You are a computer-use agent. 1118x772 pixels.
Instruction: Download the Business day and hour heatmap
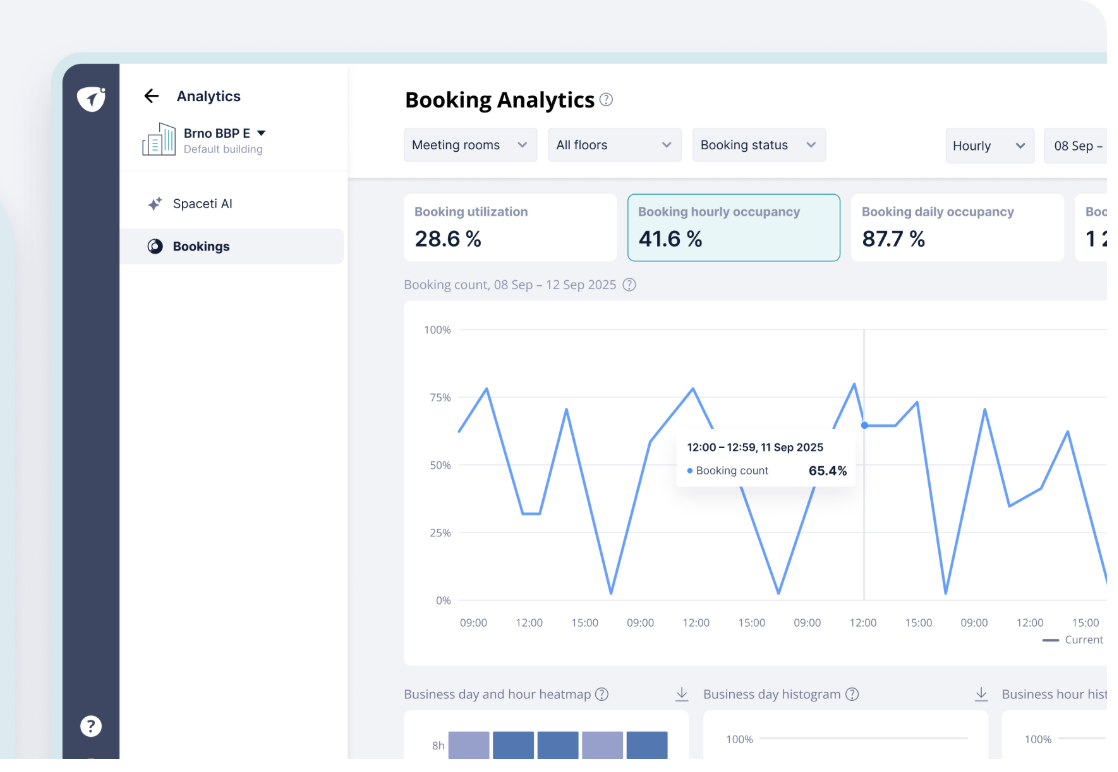click(682, 694)
